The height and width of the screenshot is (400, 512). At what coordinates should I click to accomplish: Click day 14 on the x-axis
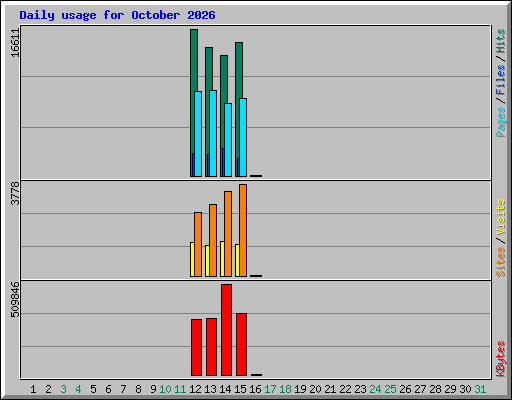click(x=225, y=389)
